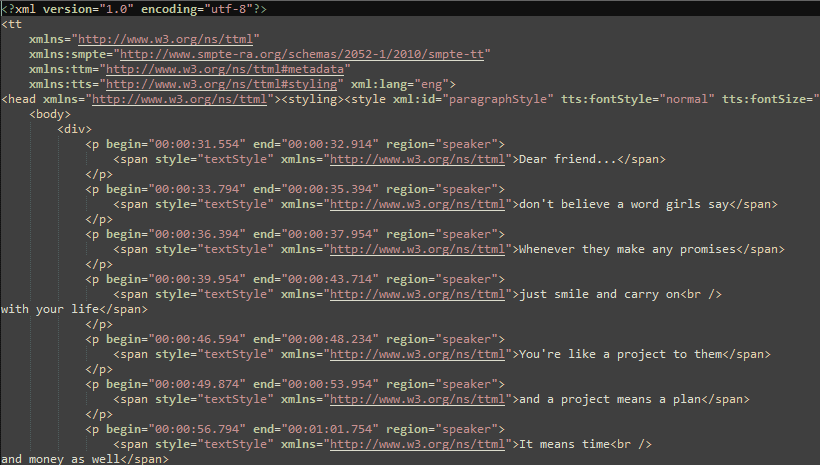Click the opening <div> tag
The width and height of the screenshot is (820, 465).
point(74,129)
